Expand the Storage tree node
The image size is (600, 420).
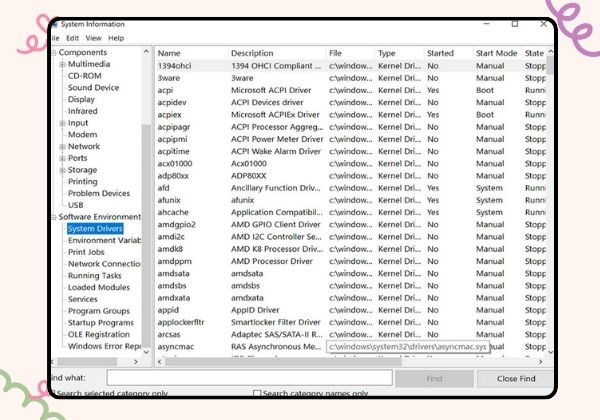62,170
